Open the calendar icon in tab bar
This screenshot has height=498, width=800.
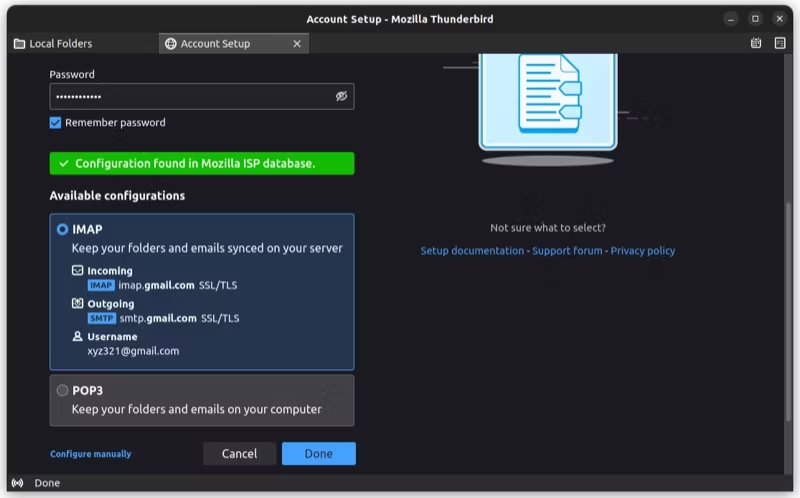click(x=756, y=43)
